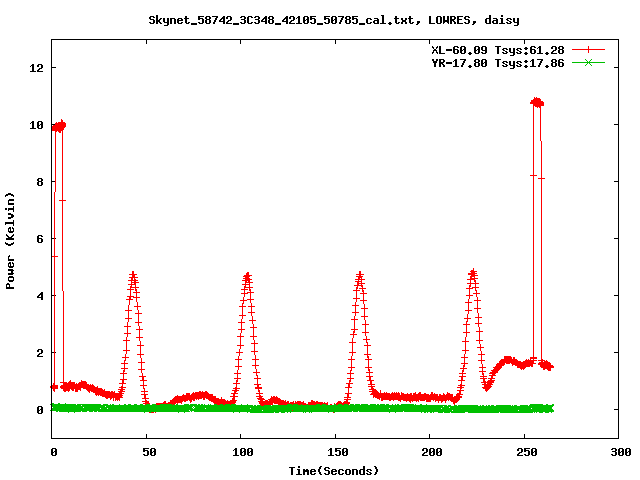Screen dimensions: 640x480
Task: Click the x-axis tick label 50
Action: tap(149, 452)
